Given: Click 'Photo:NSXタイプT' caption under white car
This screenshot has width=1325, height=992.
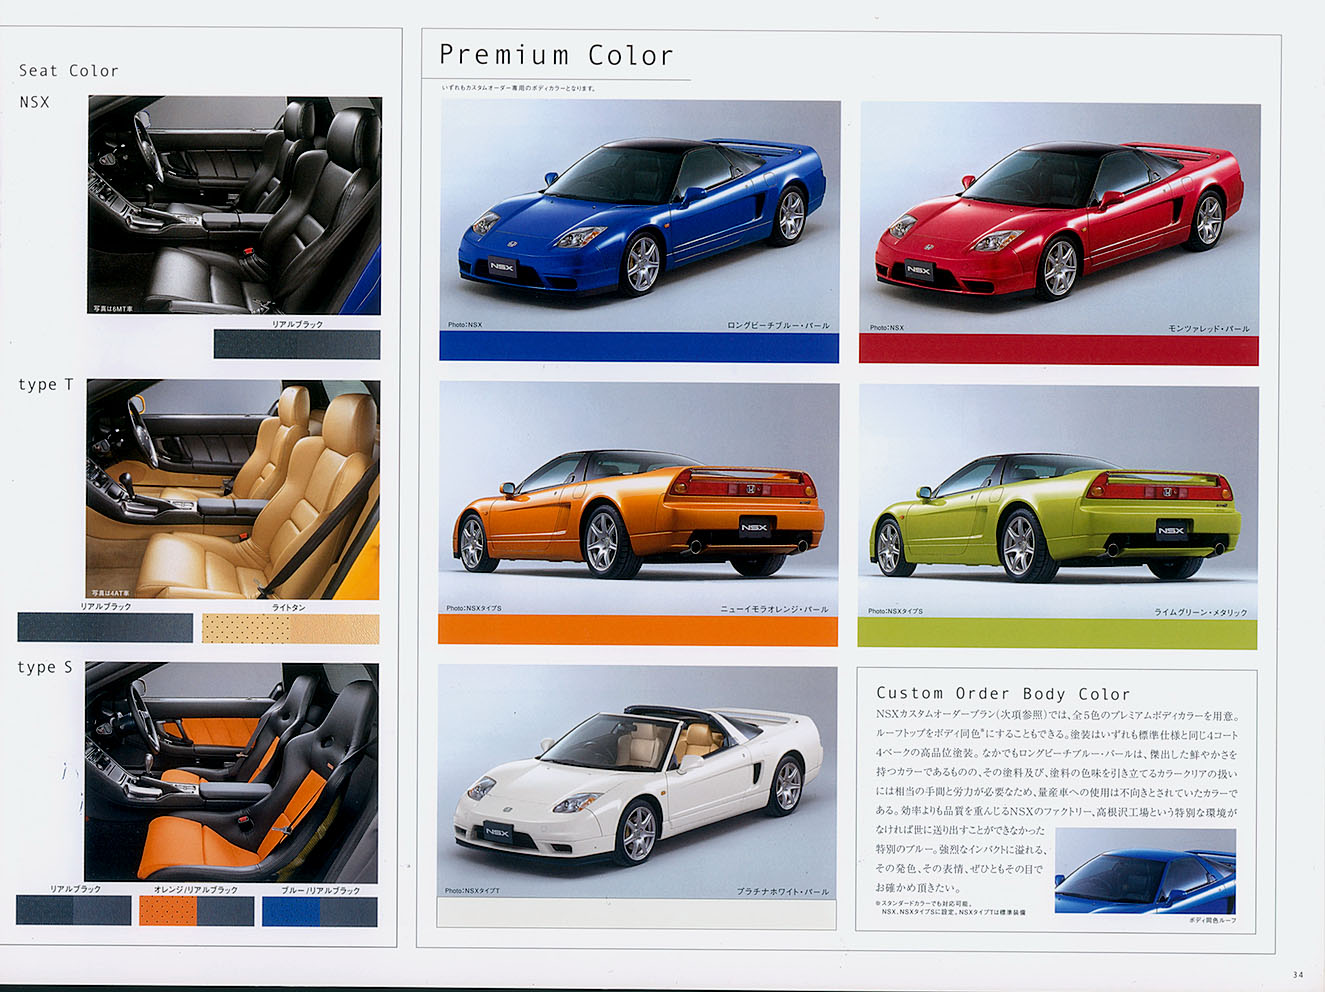Looking at the screenshot, I should [x=472, y=891].
